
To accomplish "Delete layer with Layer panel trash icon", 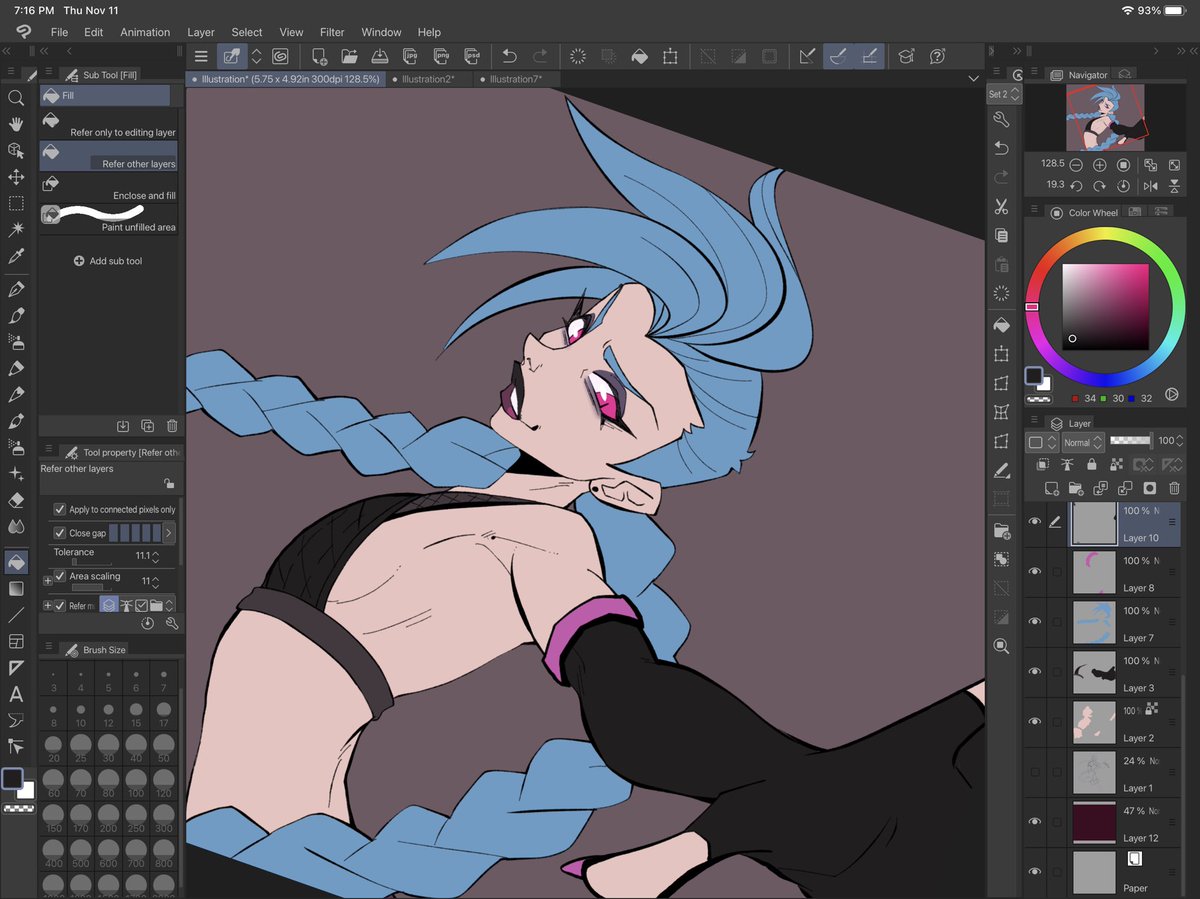I will coord(1174,488).
